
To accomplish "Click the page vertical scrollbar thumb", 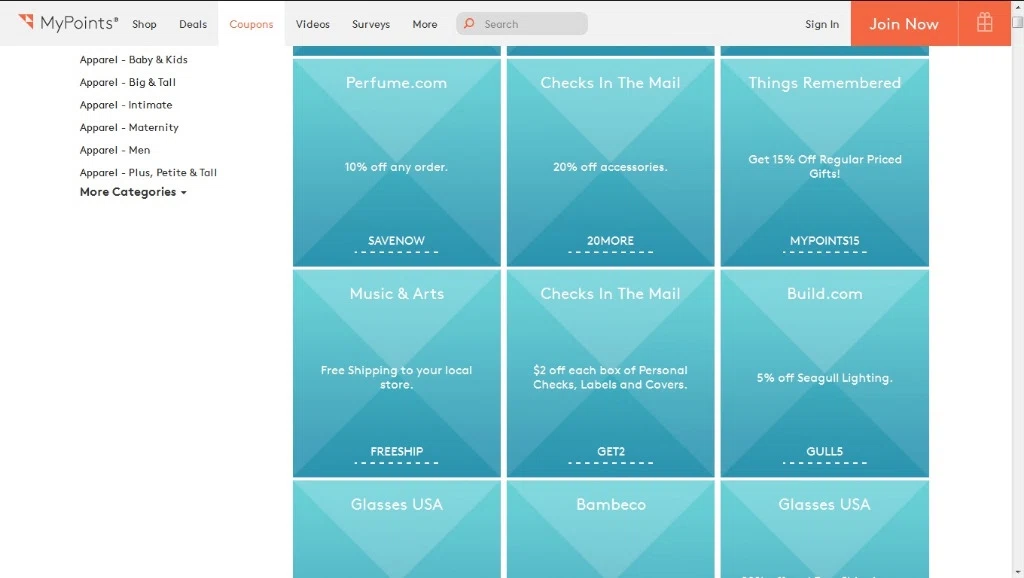I will 1017,22.
